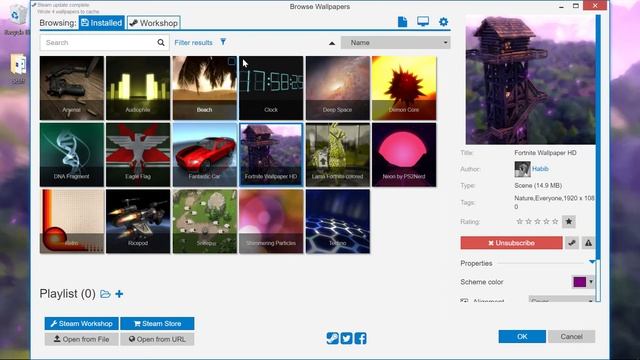Open the Alignment dropdown
640x360 pixels.
[x=561, y=301]
